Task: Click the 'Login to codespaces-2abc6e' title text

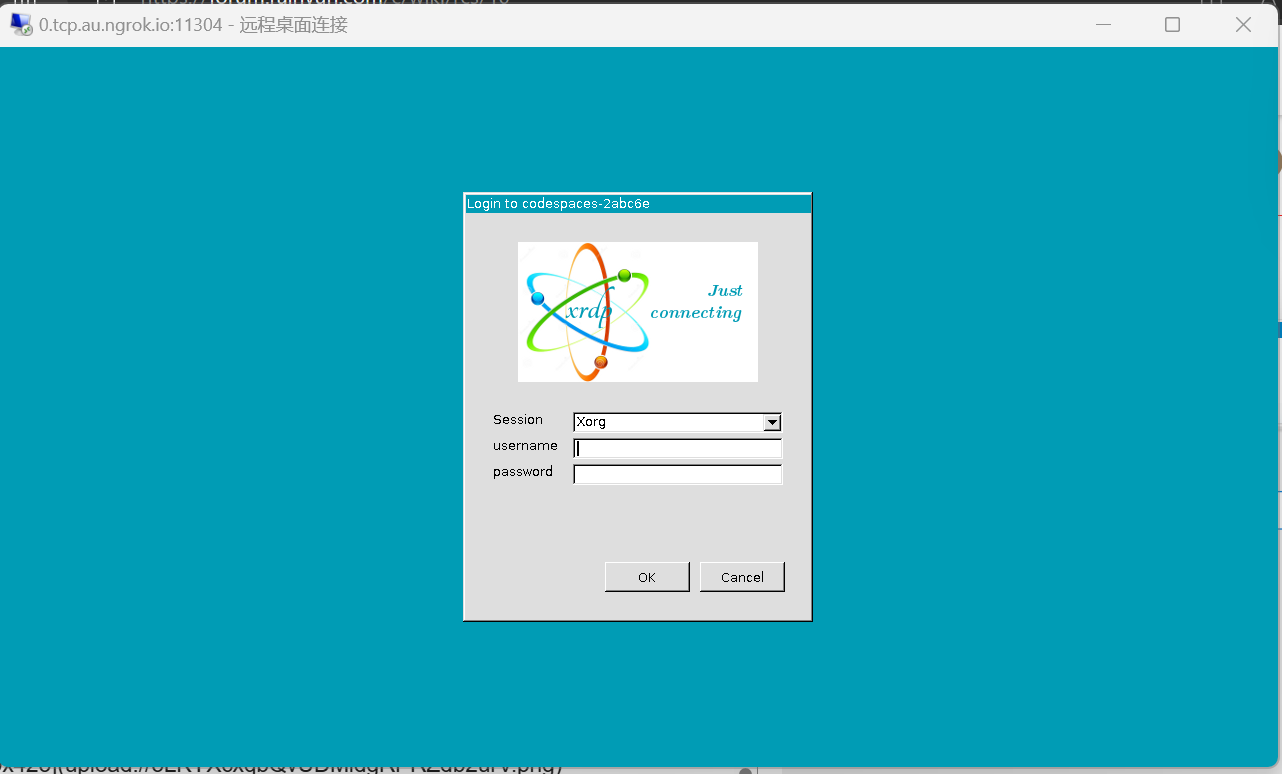Action: tap(558, 204)
